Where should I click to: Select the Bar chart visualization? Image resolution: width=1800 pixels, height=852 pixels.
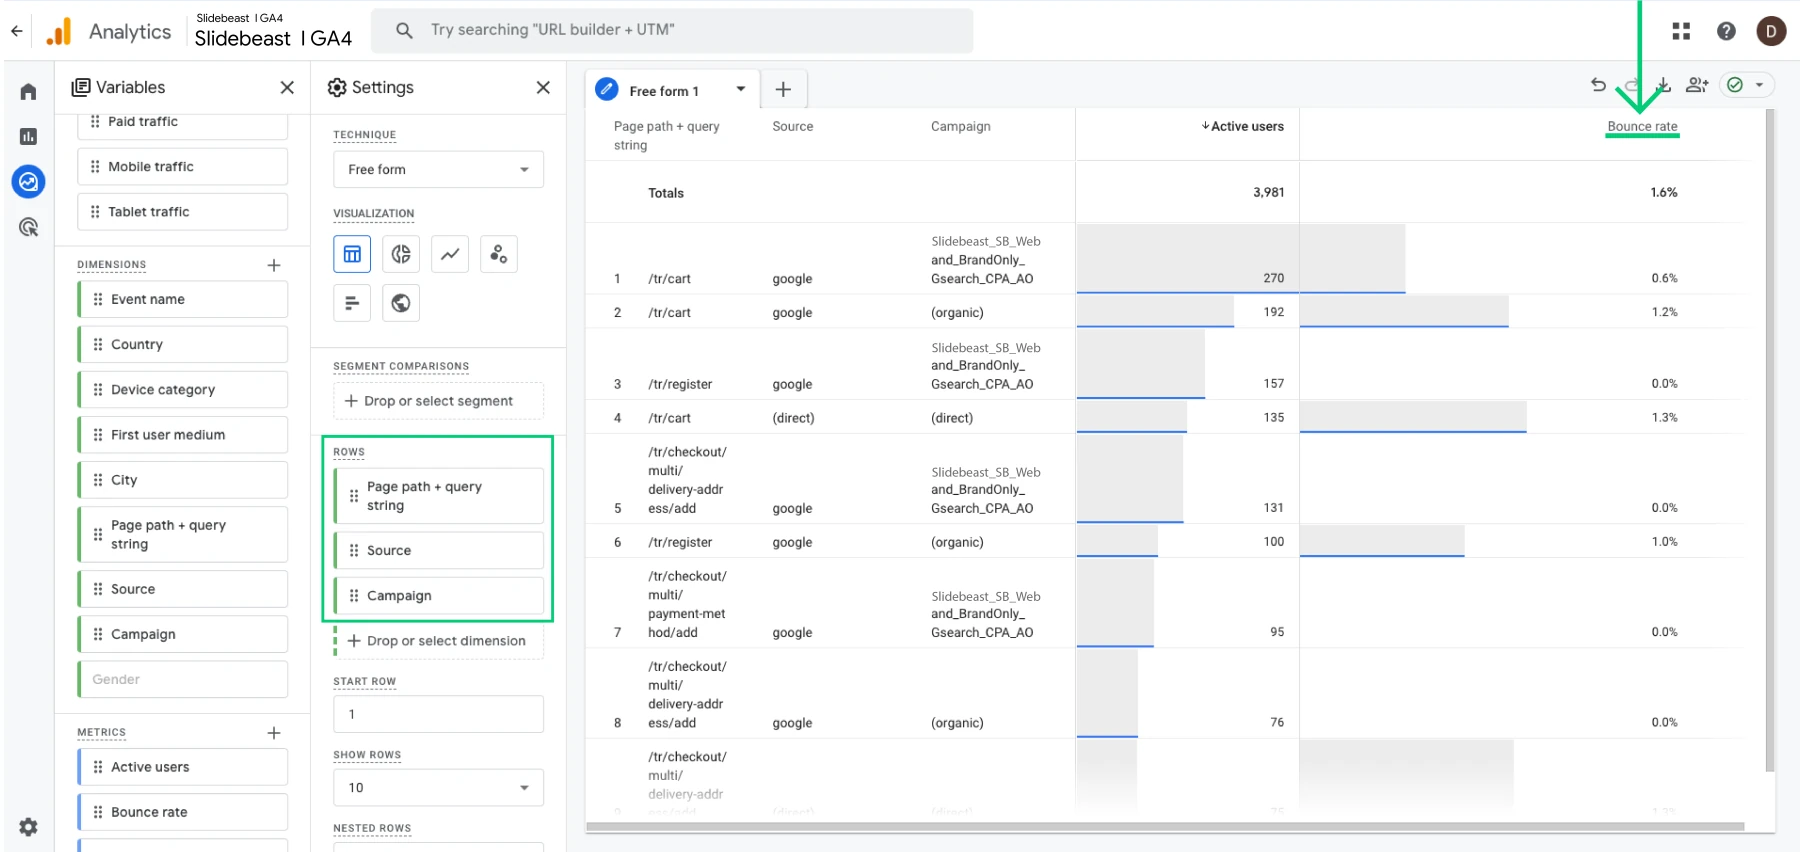click(x=352, y=303)
